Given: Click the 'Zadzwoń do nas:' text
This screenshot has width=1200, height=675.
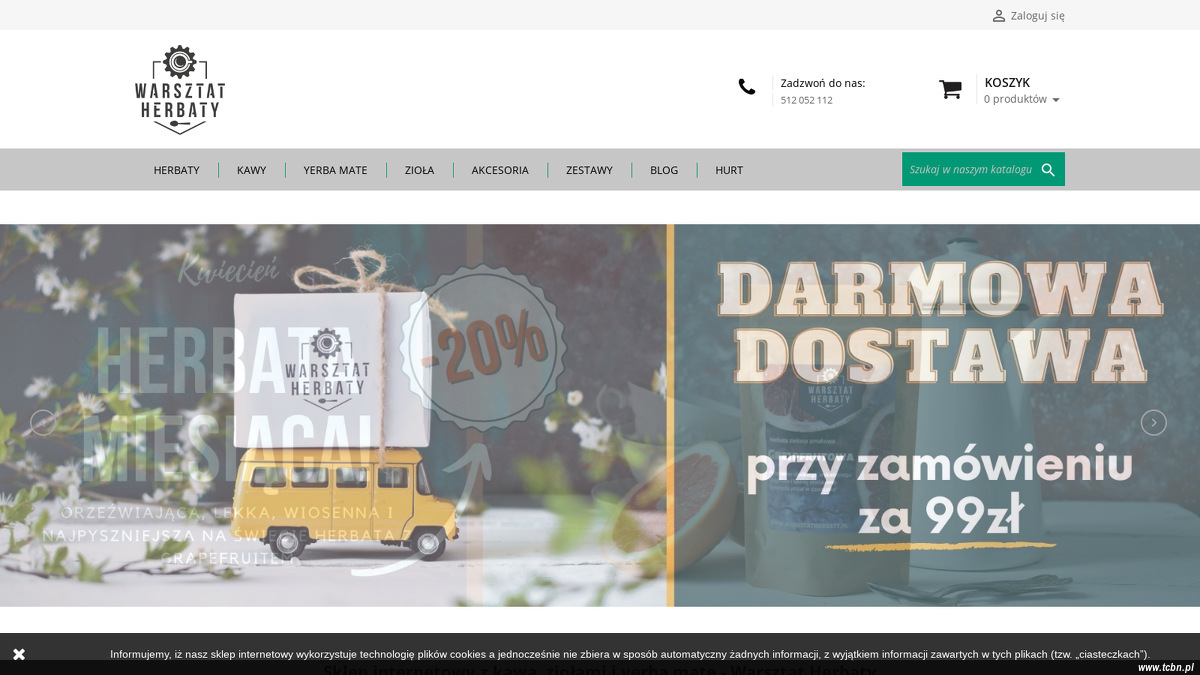Looking at the screenshot, I should [x=823, y=83].
